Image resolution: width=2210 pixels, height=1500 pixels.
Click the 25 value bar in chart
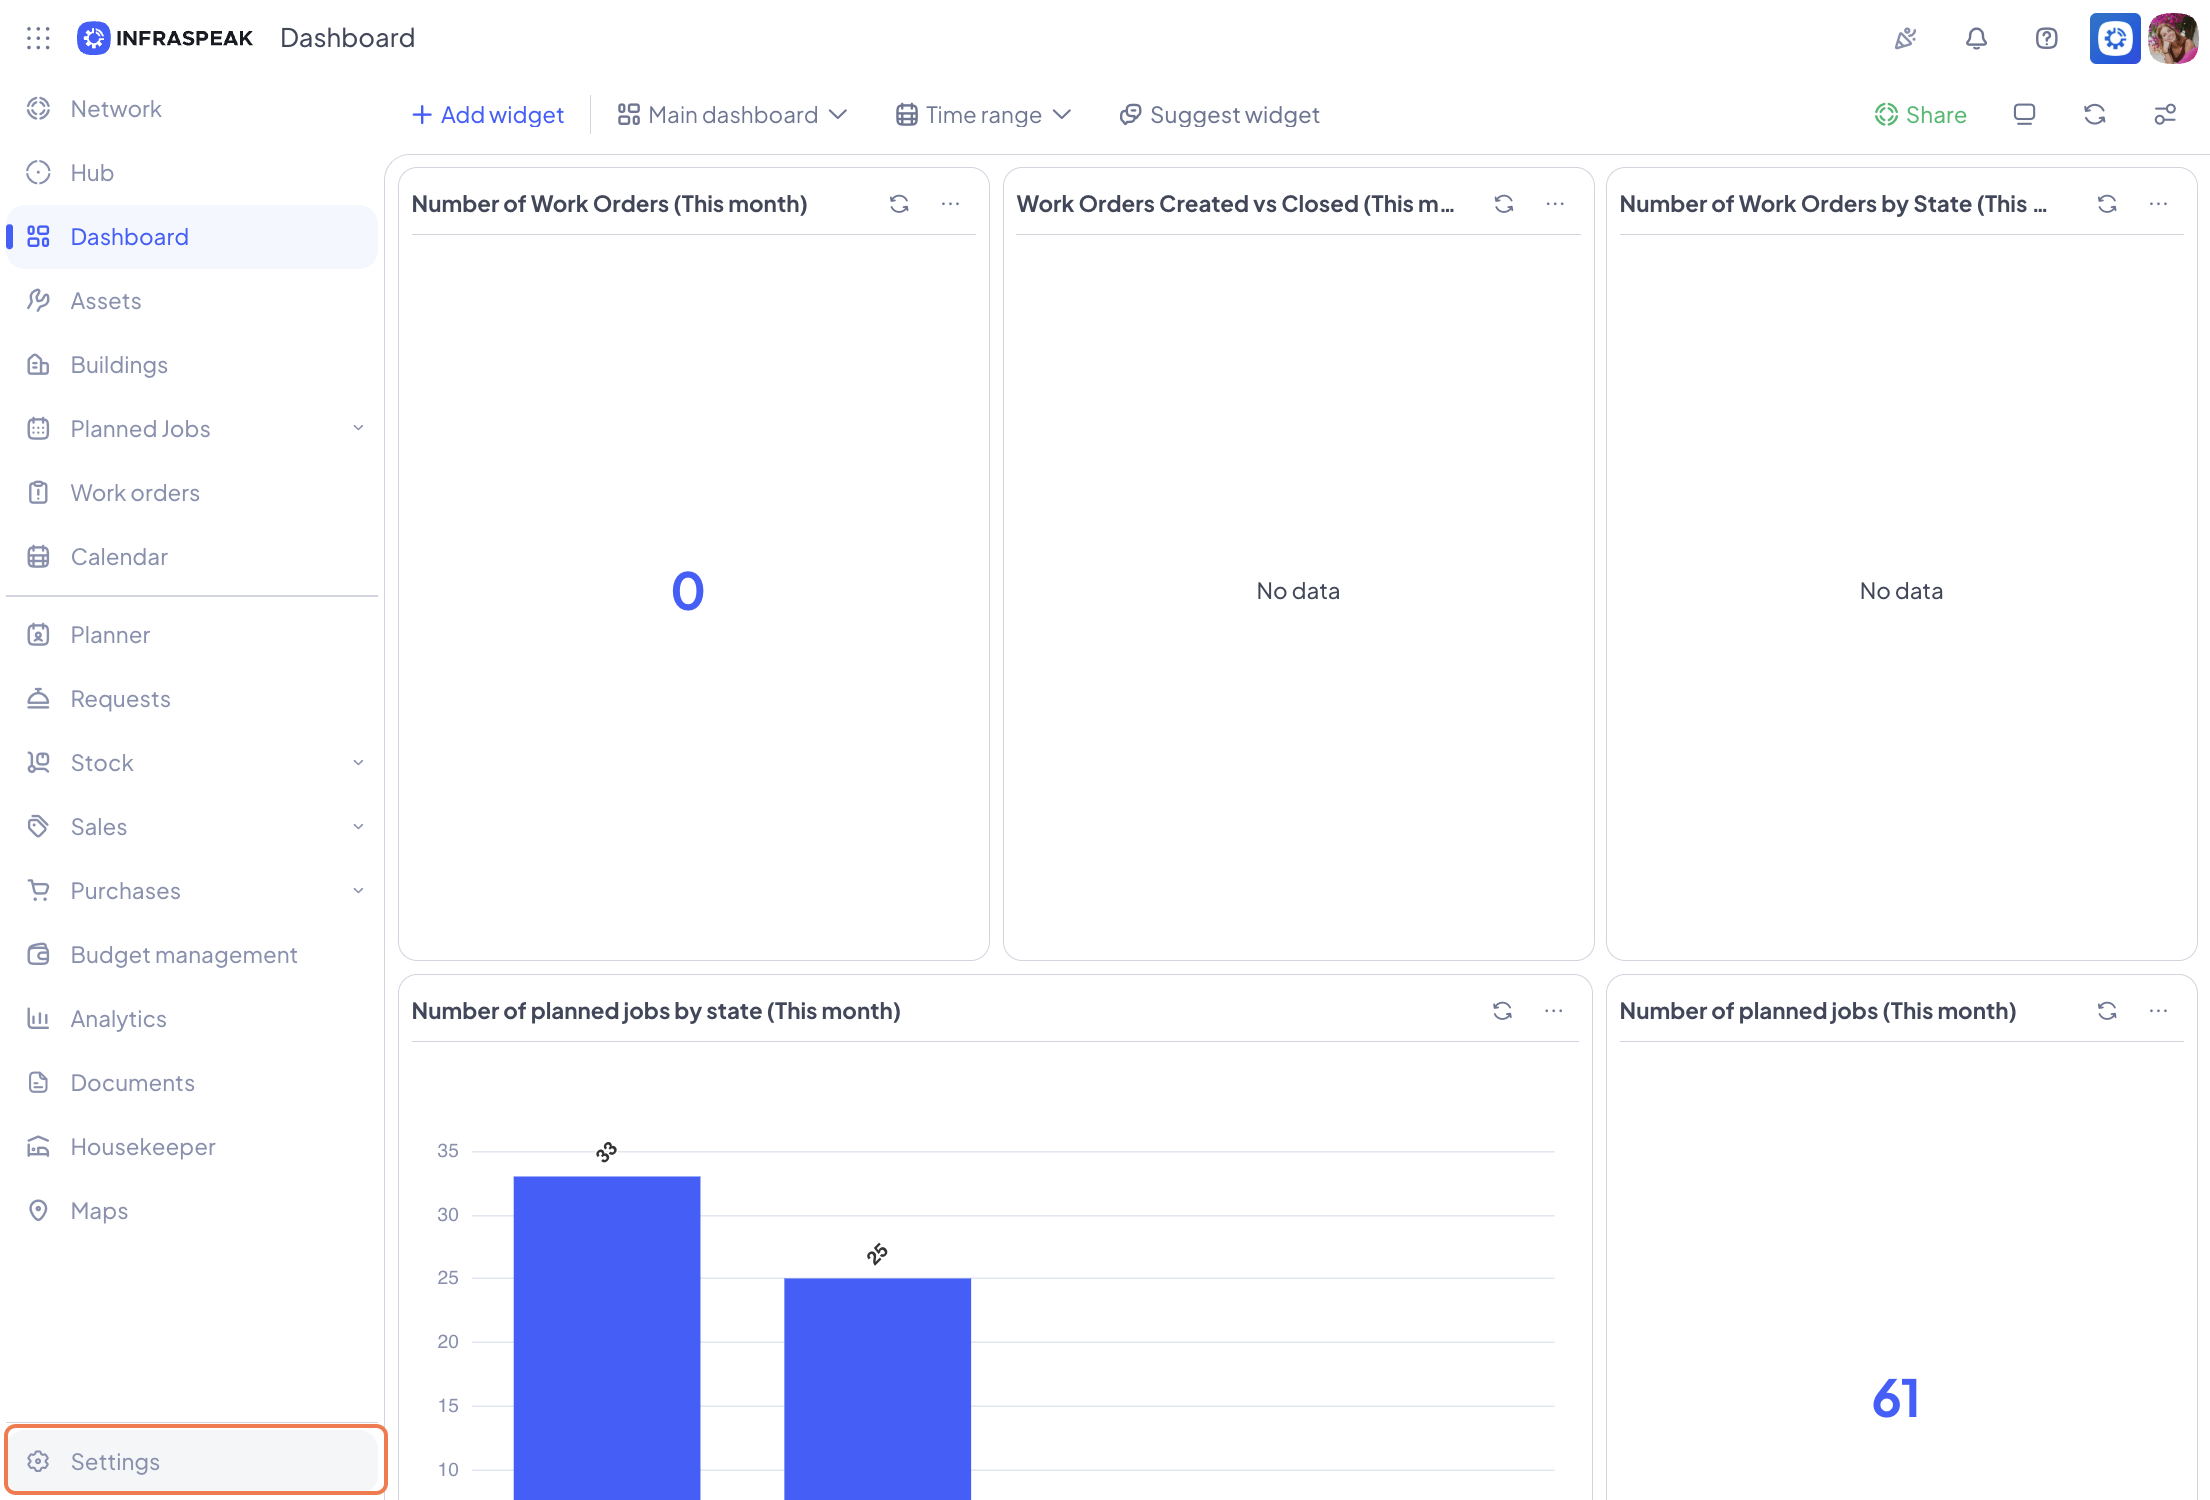[877, 1388]
